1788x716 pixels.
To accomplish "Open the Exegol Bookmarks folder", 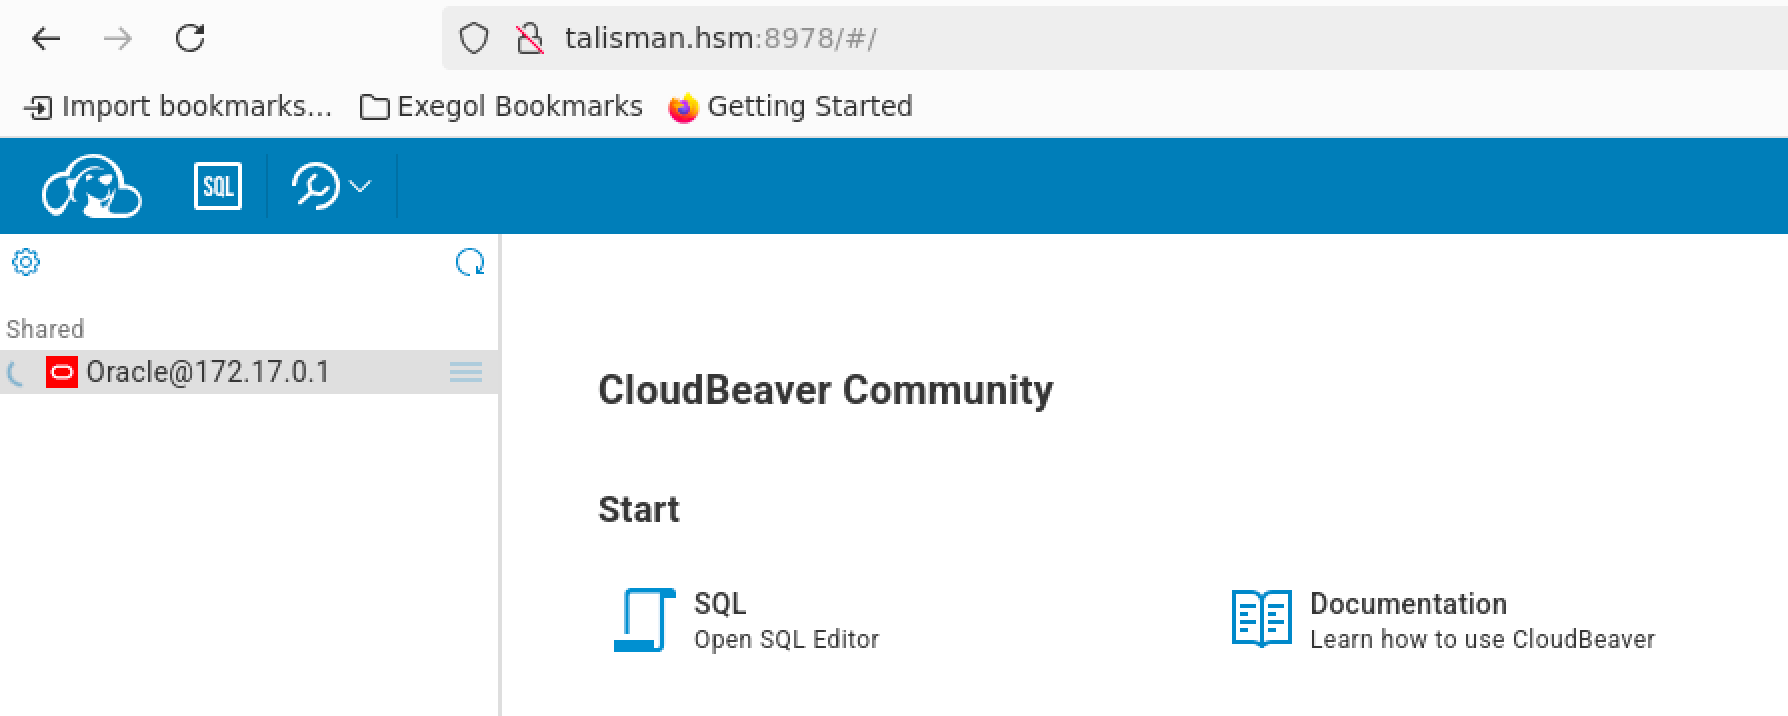I will [502, 106].
